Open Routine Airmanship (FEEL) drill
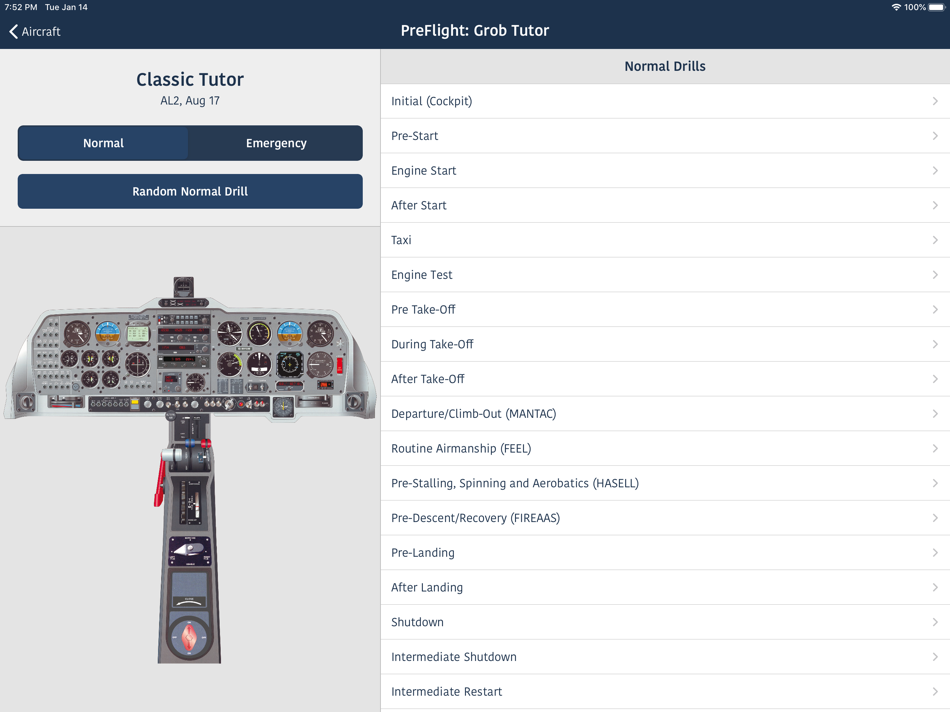Screen dimensions: 950x712 [665, 448]
